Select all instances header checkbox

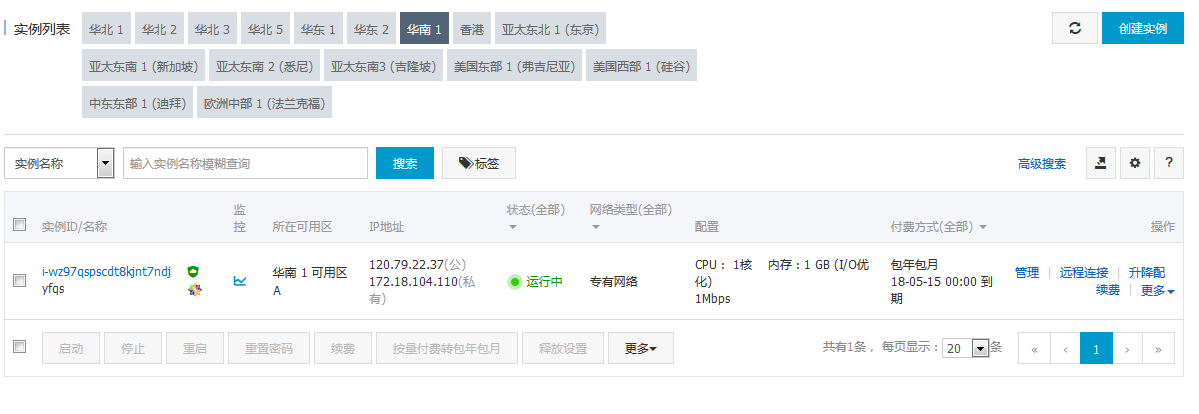pyautogui.click(x=20, y=224)
